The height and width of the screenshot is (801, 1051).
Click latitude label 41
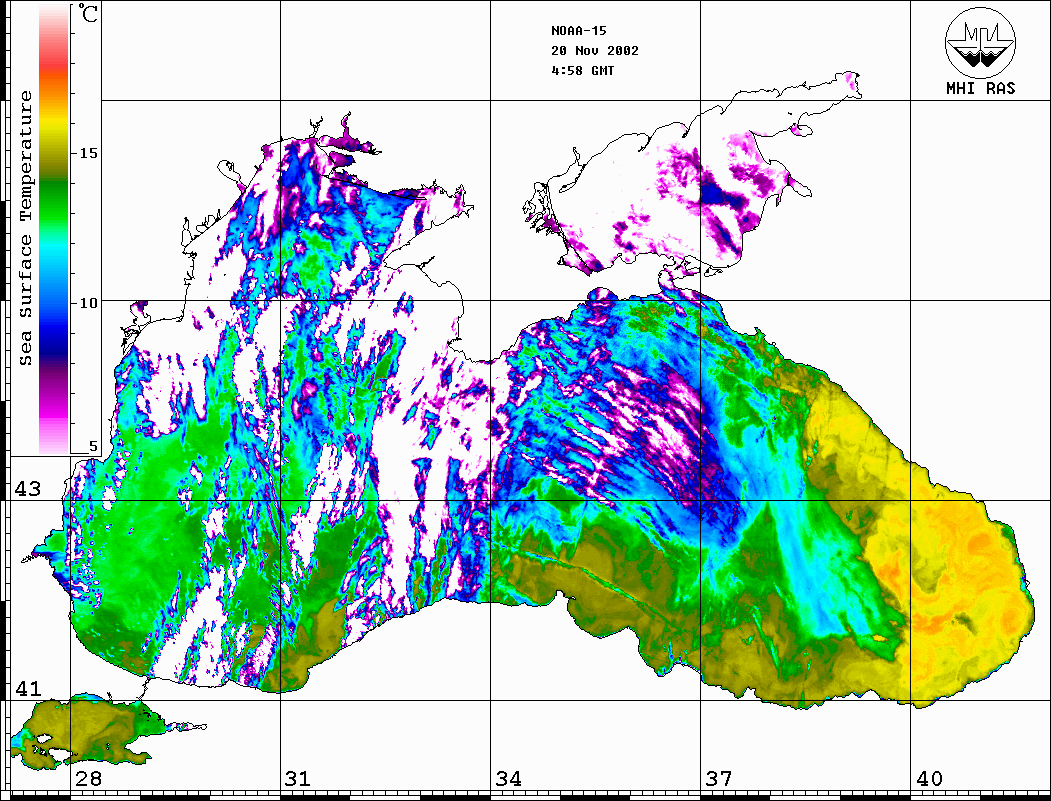(28, 688)
